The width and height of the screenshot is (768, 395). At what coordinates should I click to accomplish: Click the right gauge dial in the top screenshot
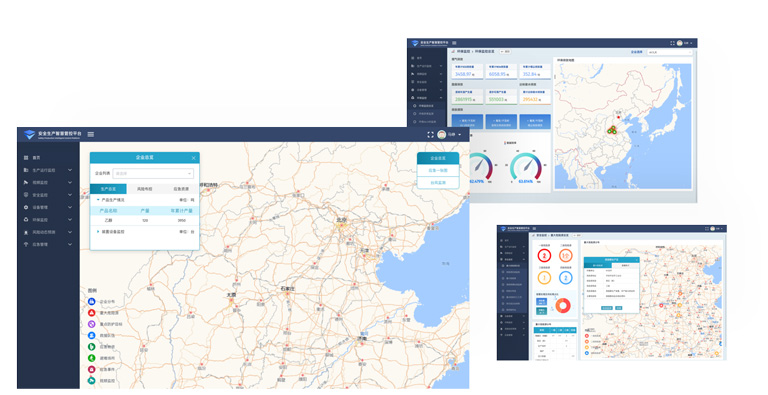coord(526,167)
